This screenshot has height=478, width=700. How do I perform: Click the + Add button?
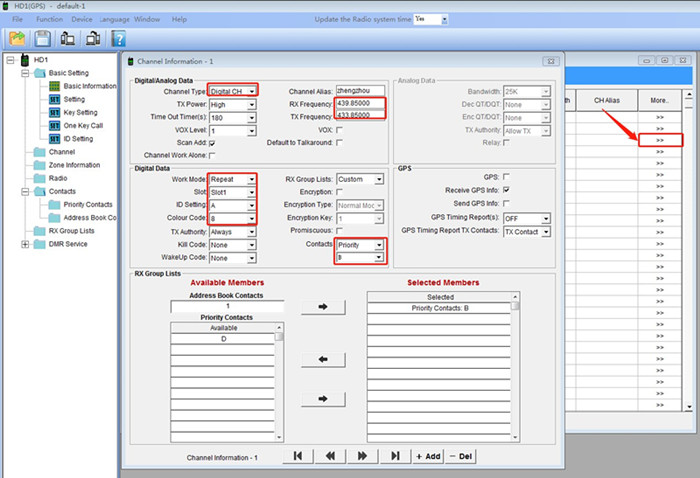(427, 456)
